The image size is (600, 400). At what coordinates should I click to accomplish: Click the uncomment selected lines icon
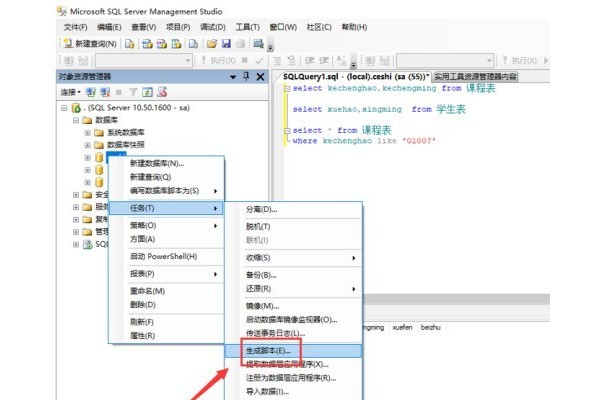[x=291, y=60]
